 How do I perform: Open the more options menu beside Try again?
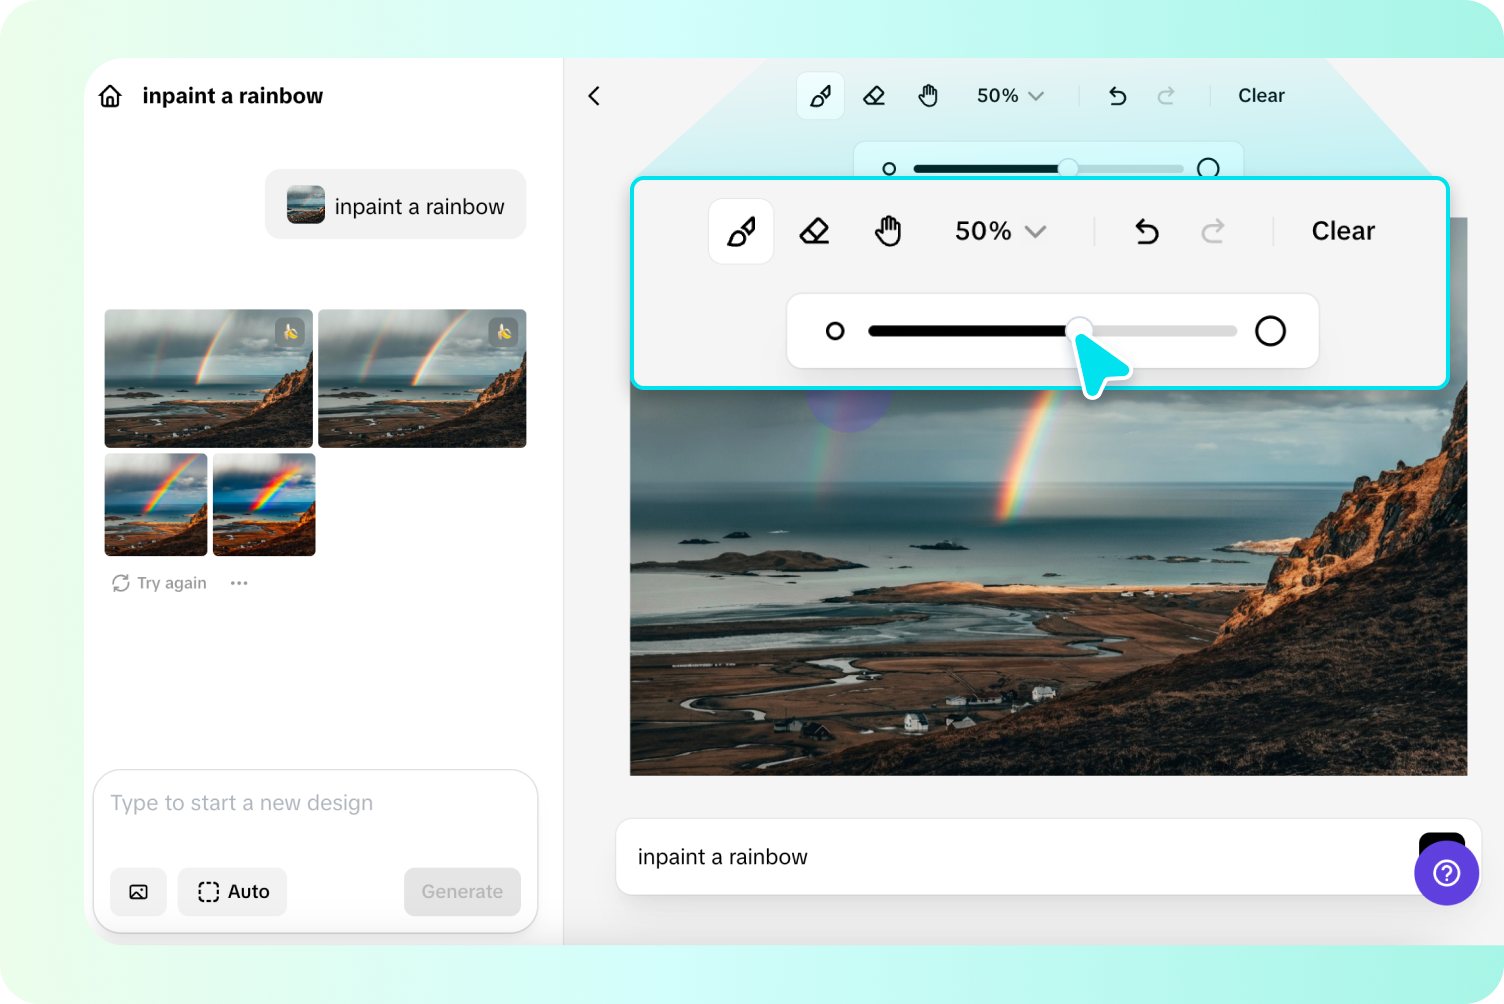tap(238, 582)
